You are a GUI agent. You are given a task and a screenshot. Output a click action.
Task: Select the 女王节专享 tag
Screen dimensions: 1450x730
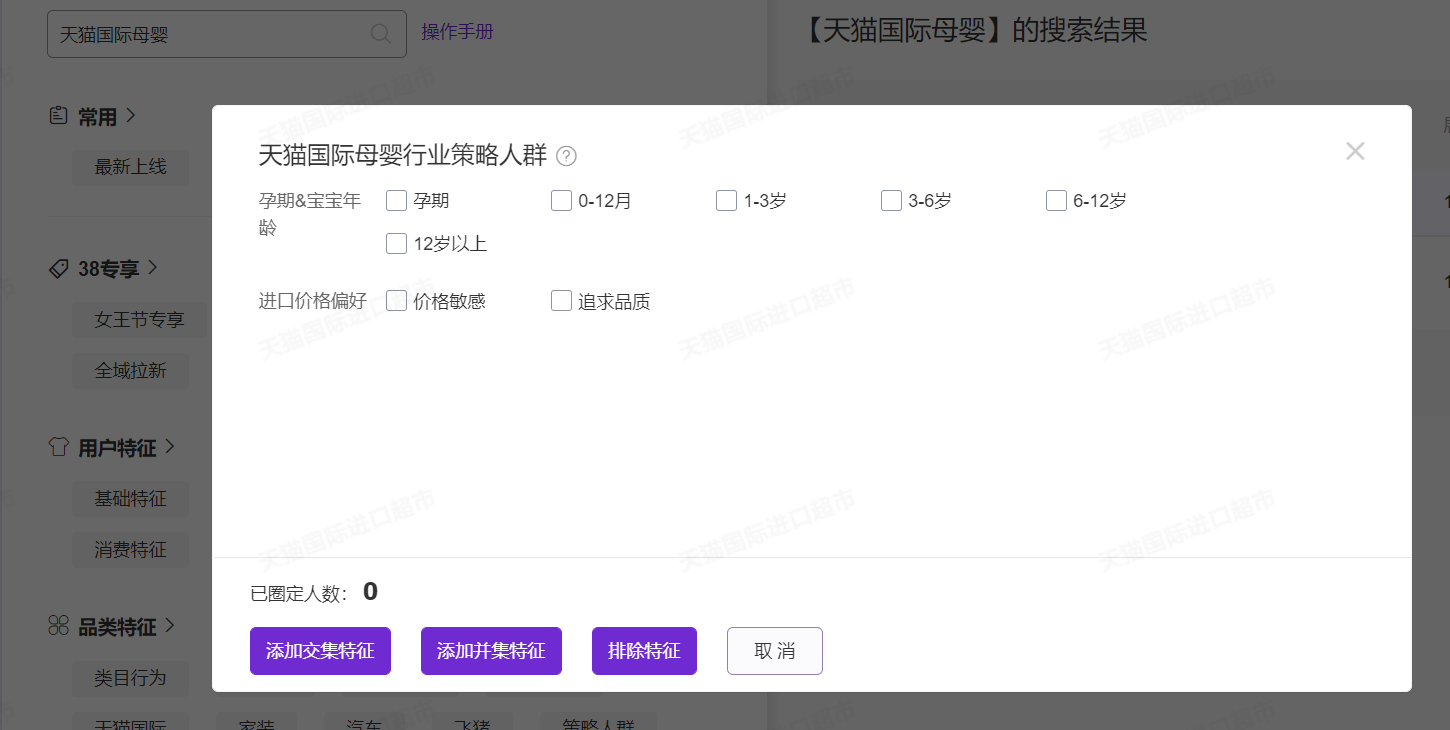139,320
